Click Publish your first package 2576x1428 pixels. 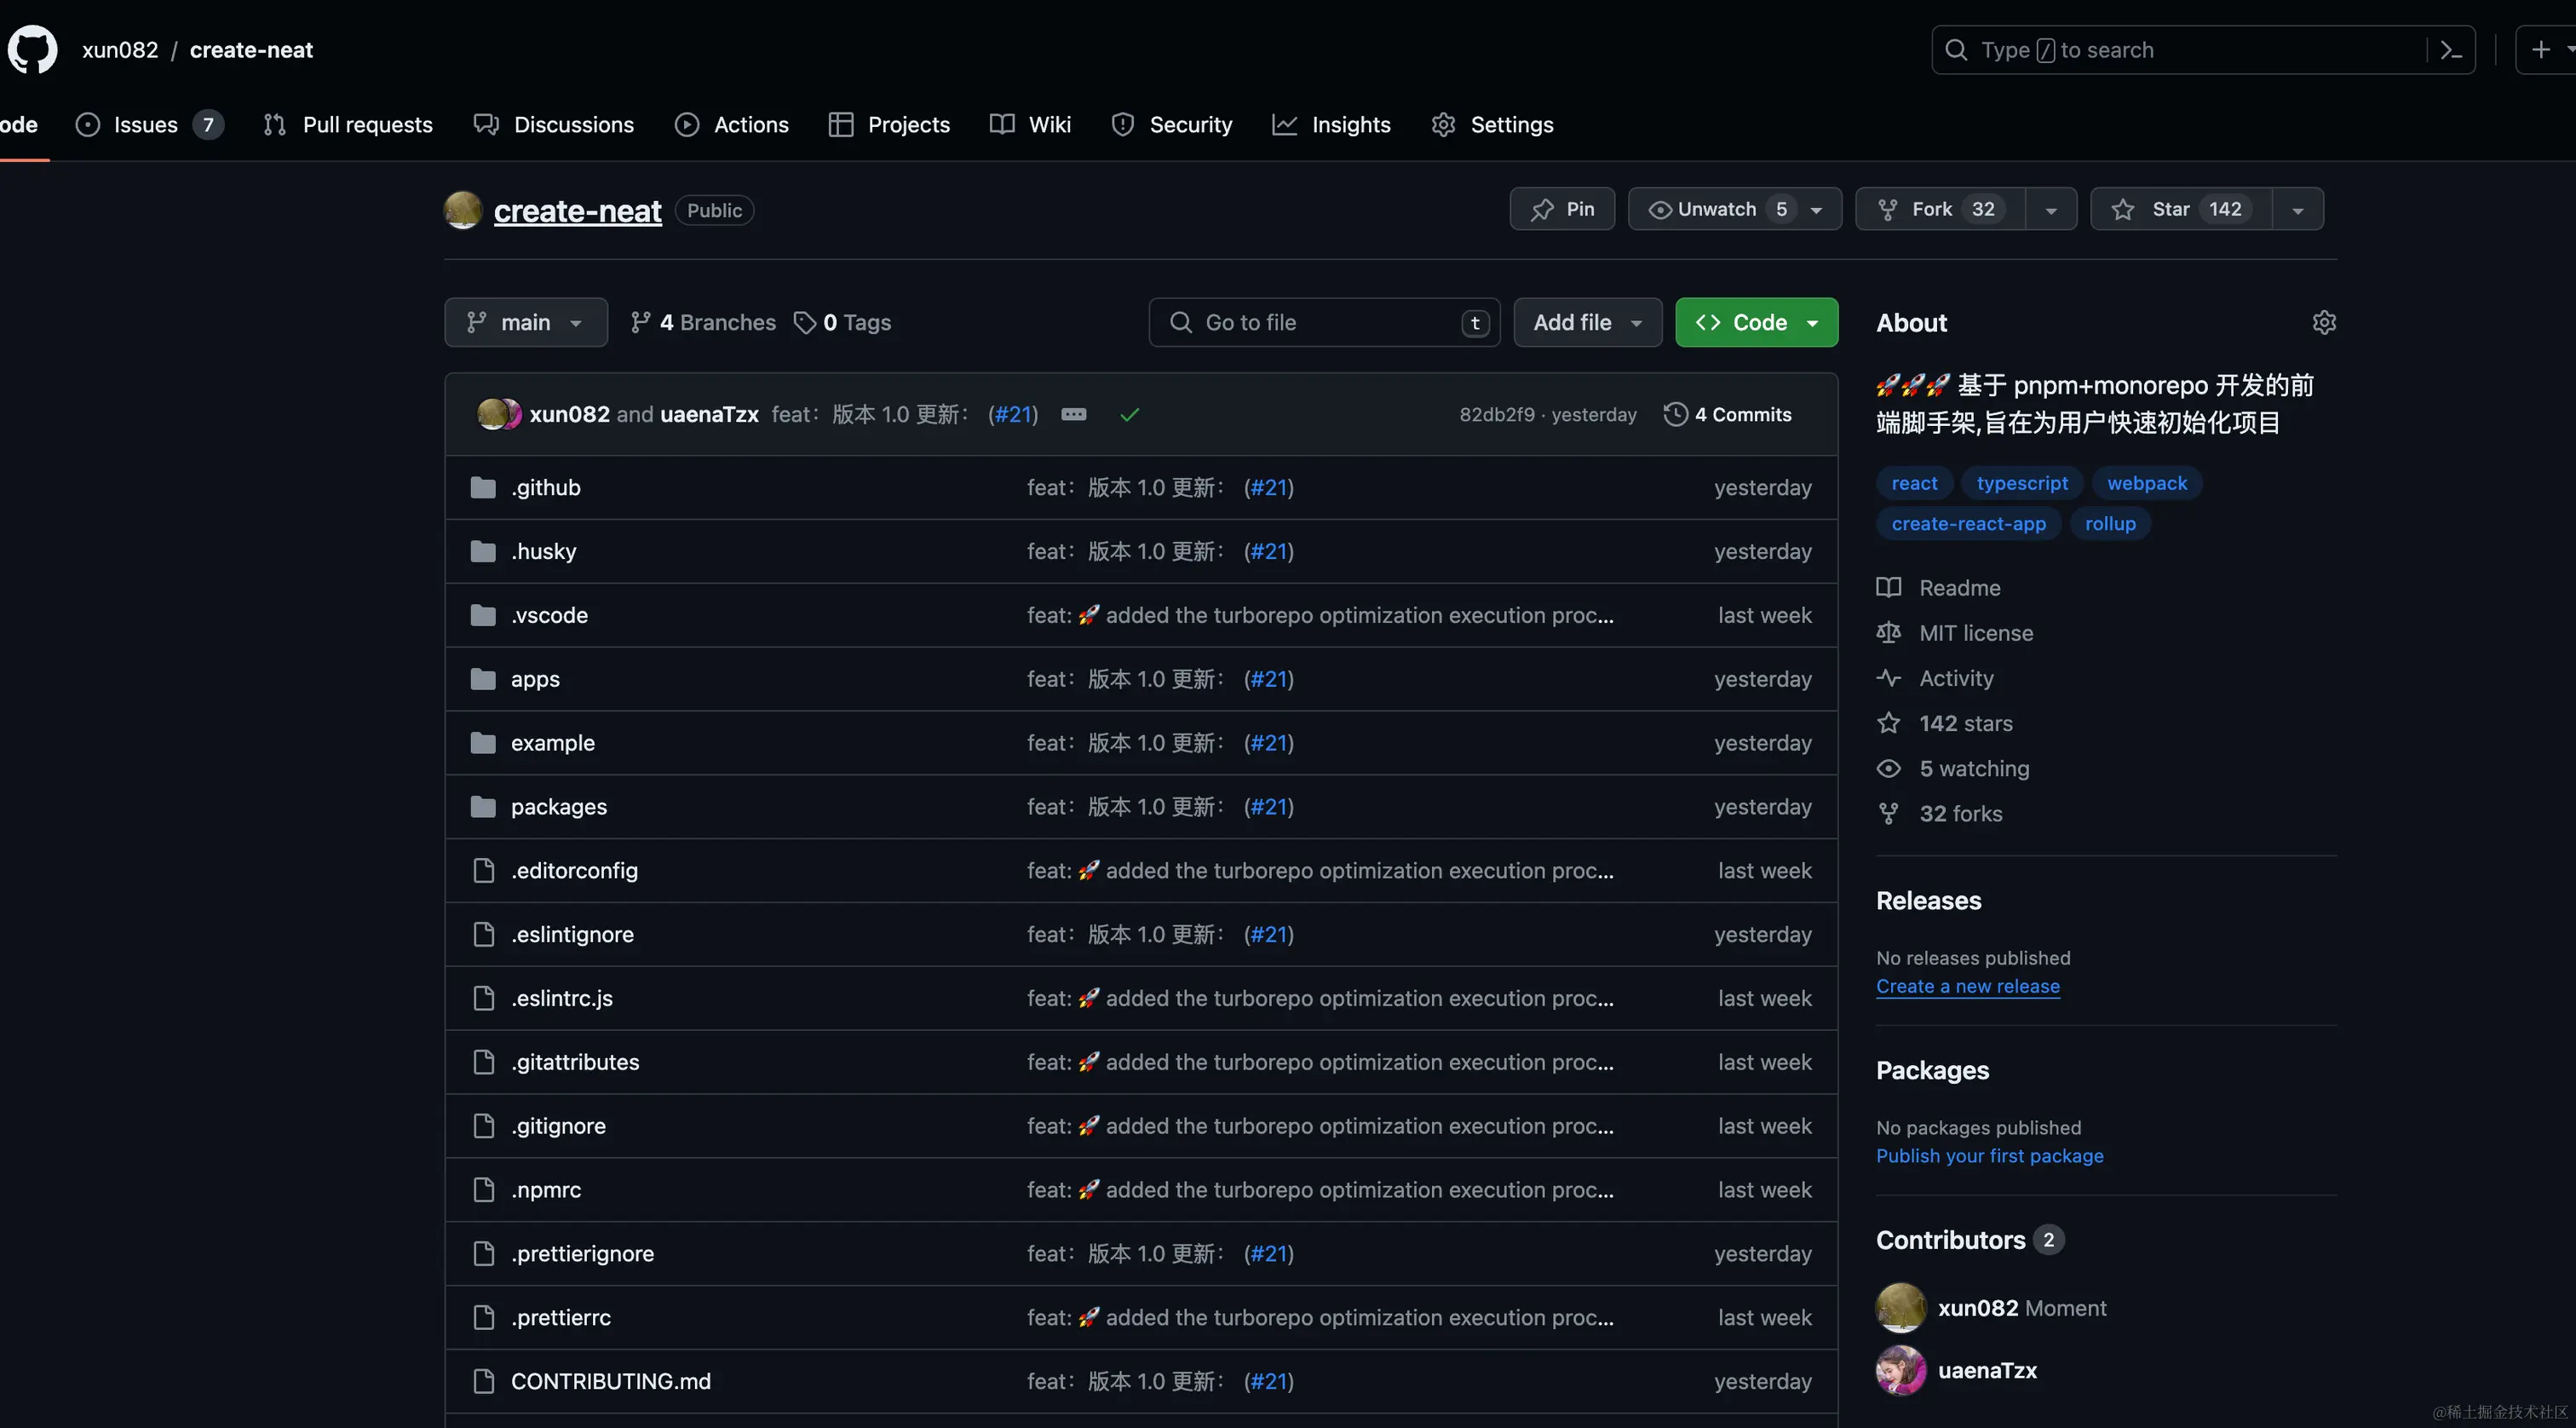pos(1990,1155)
